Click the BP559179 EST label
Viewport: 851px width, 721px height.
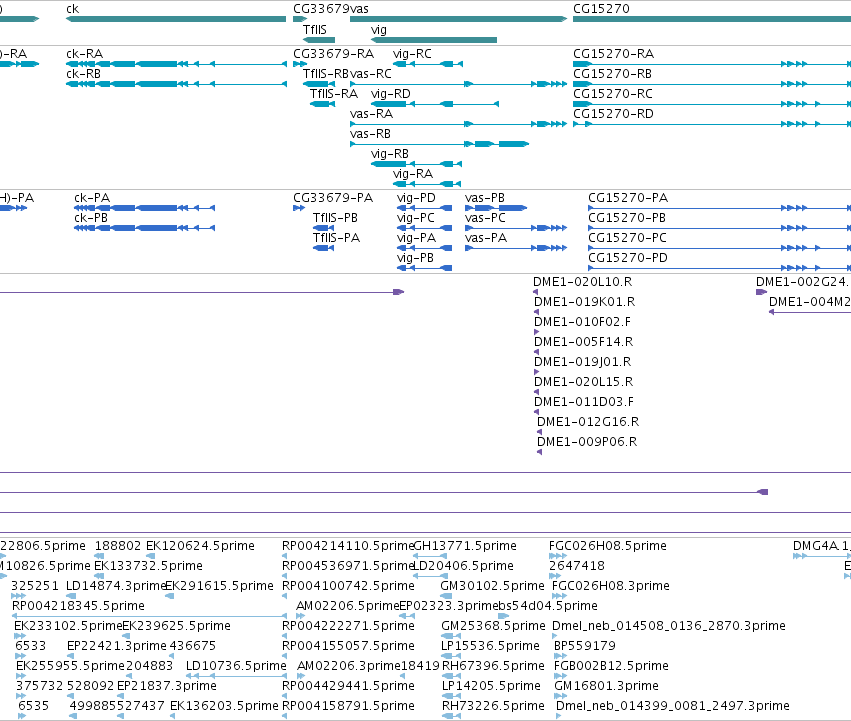585,646
